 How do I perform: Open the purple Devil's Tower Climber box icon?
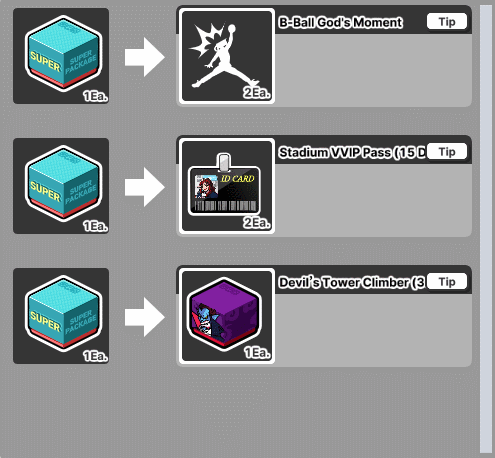click(227, 316)
